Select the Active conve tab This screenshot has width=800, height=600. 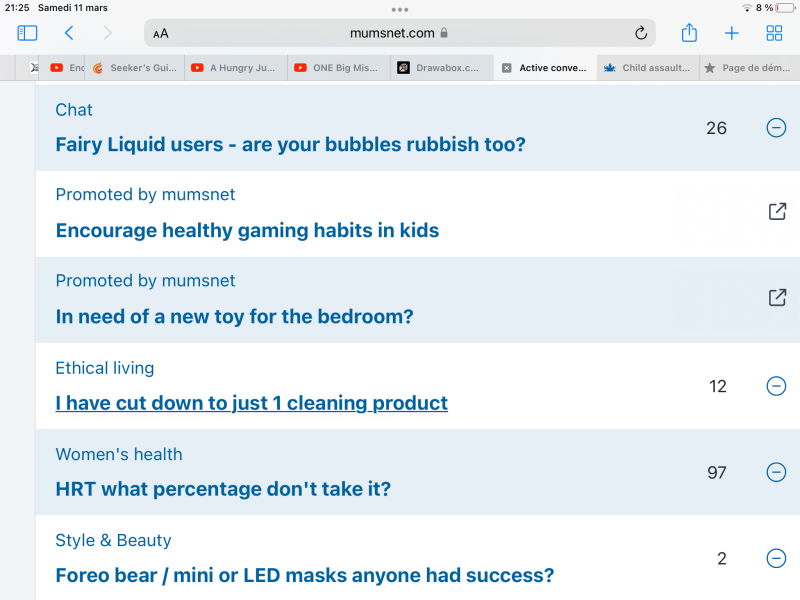(545, 68)
